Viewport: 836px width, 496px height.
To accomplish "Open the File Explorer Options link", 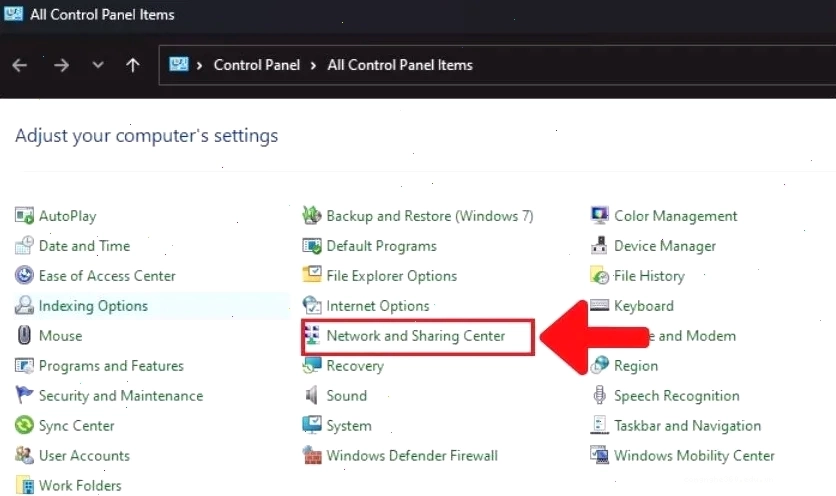I will [x=391, y=276].
